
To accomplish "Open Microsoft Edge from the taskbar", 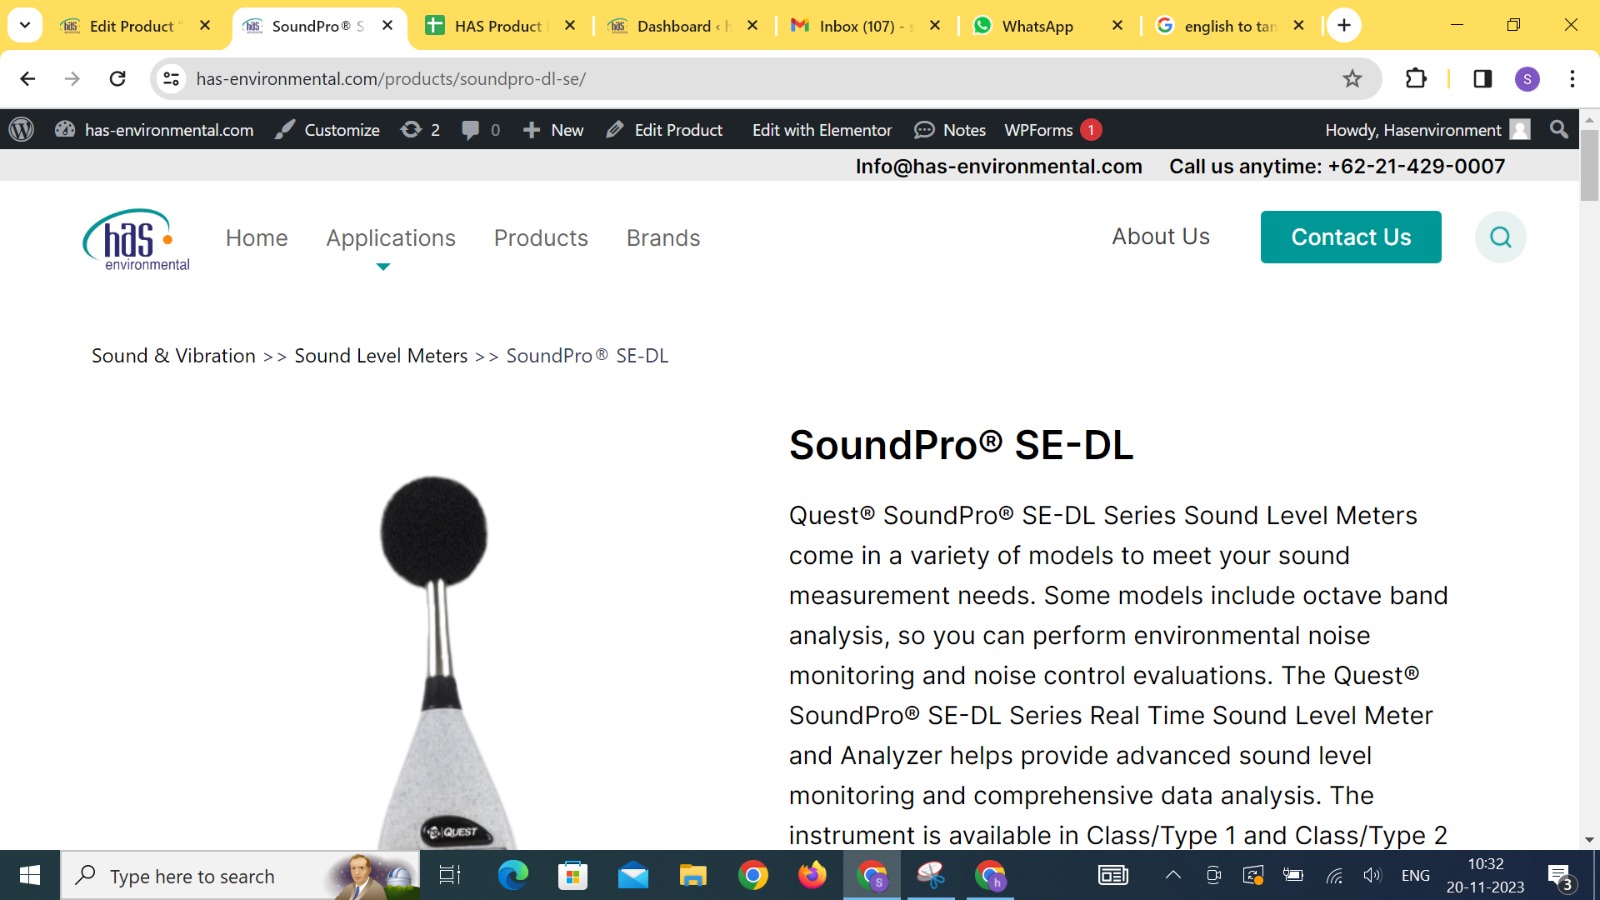I will [513, 876].
